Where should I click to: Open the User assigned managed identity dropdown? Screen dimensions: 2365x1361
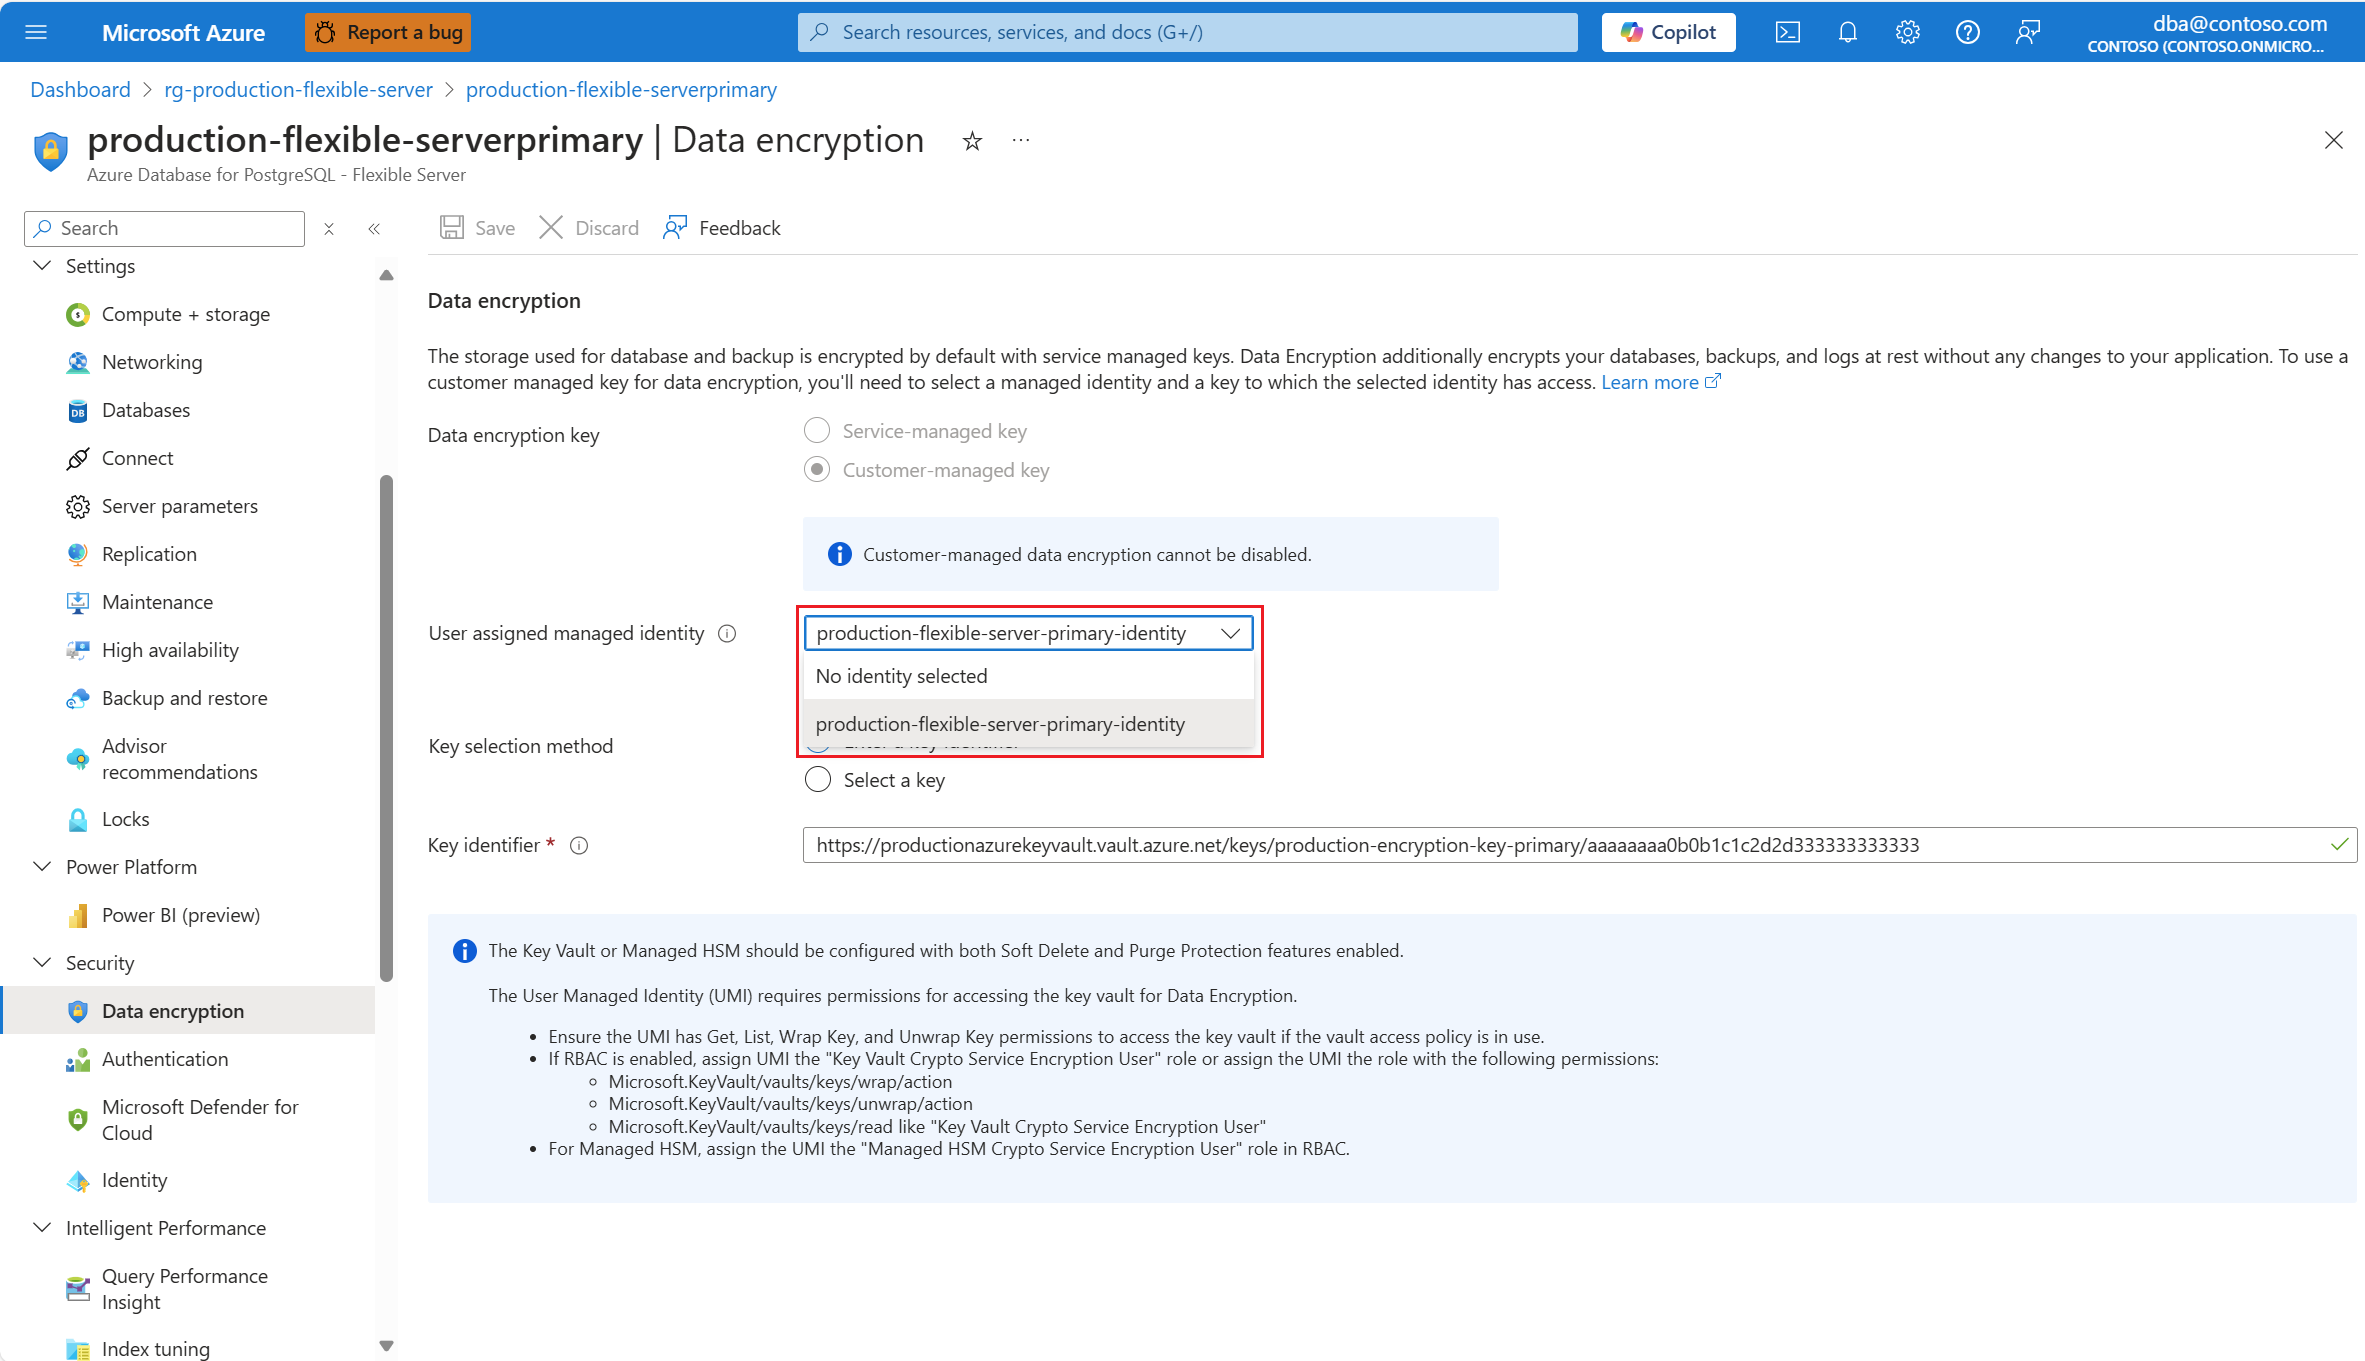coord(1027,633)
